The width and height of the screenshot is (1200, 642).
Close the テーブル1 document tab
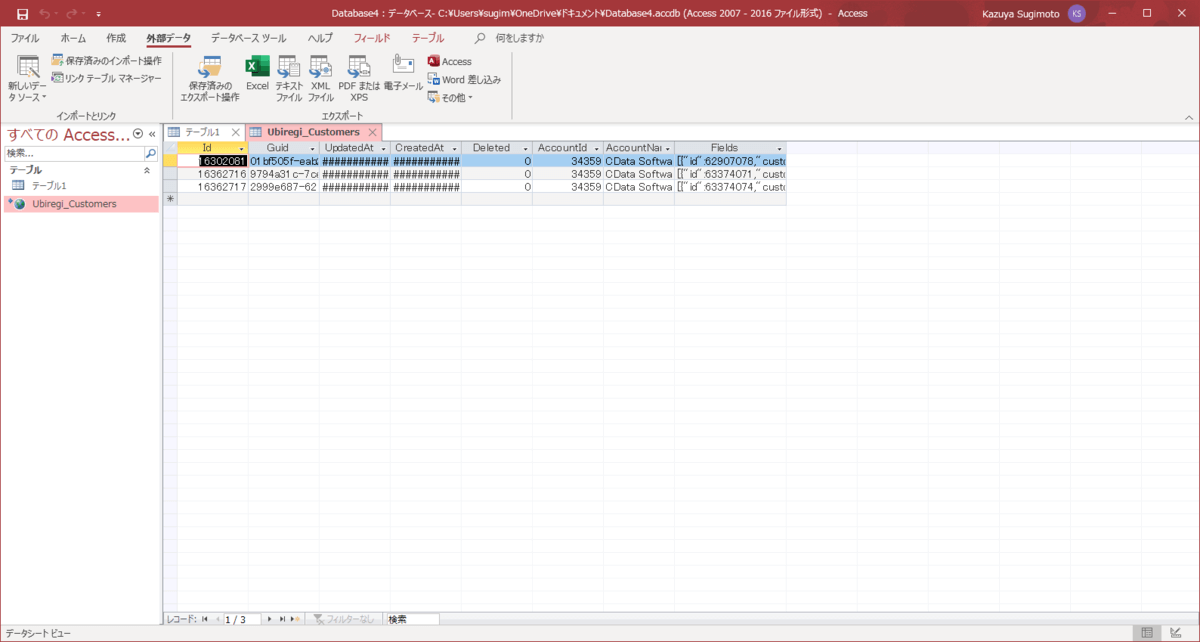pyautogui.click(x=236, y=132)
